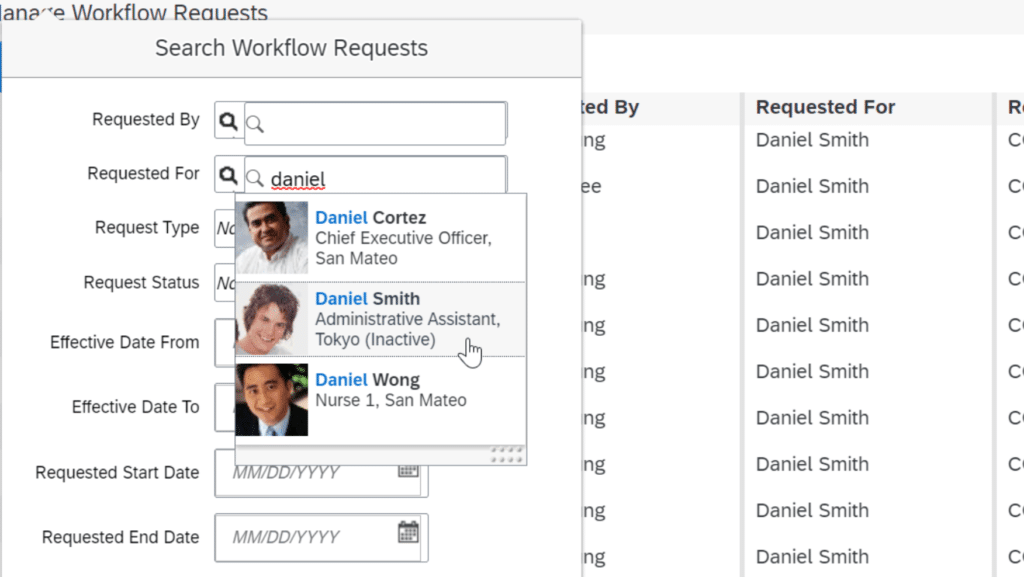Click Daniel Wong profile photo
Image resolution: width=1024 pixels, height=577 pixels.
[272, 399]
